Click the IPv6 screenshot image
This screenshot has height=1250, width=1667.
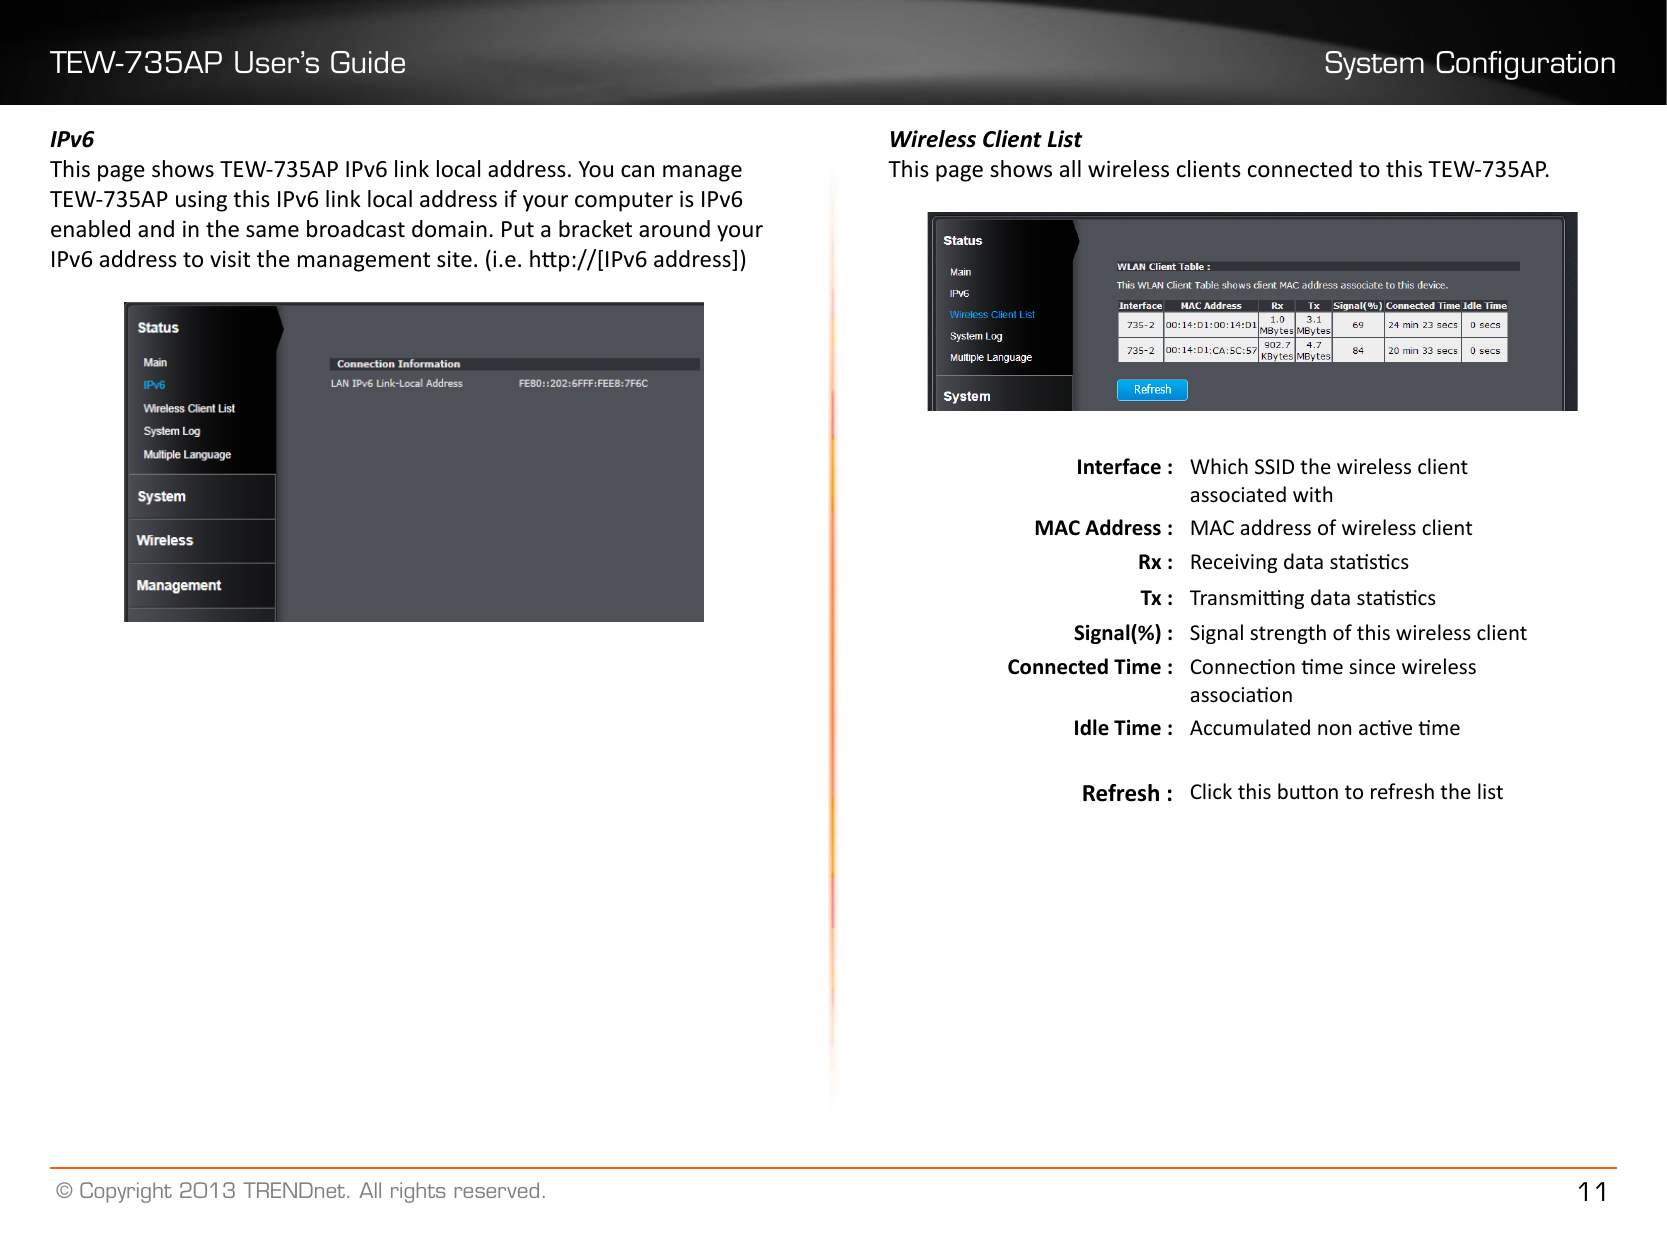[x=414, y=462]
